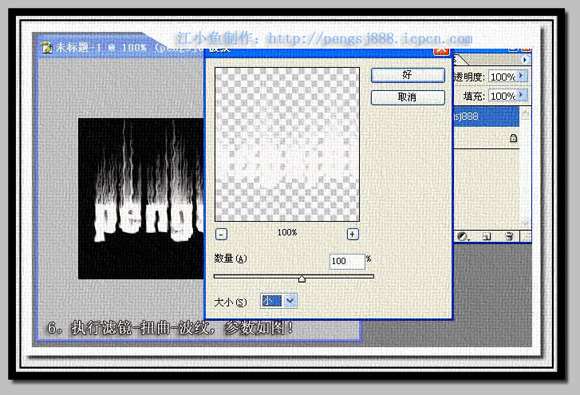Click the 数量 amount value field
Image resolution: width=580 pixels, height=395 pixels.
pyautogui.click(x=347, y=261)
